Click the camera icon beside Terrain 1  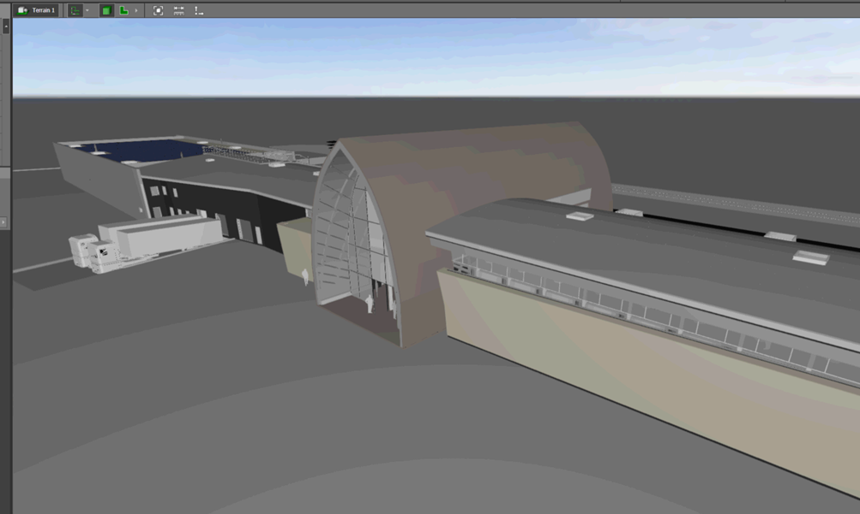(x=22, y=10)
